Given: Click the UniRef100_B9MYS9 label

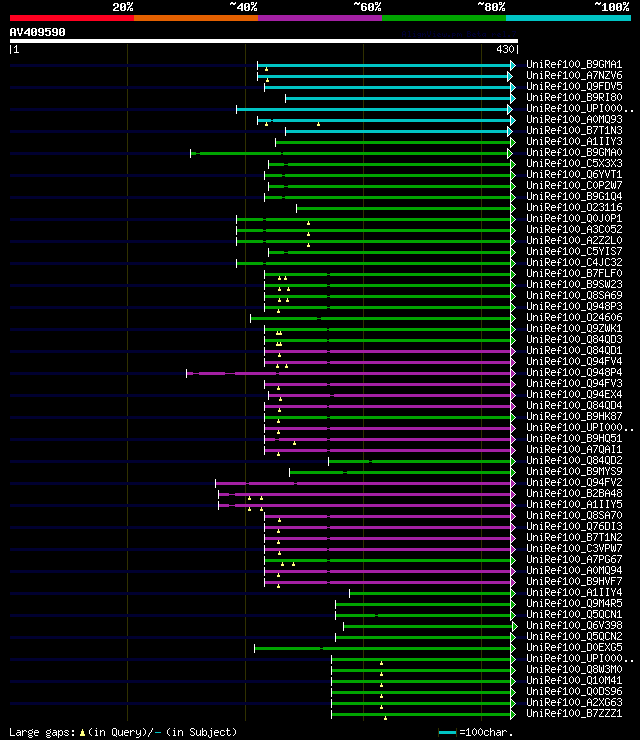Looking at the screenshot, I should (x=574, y=471).
